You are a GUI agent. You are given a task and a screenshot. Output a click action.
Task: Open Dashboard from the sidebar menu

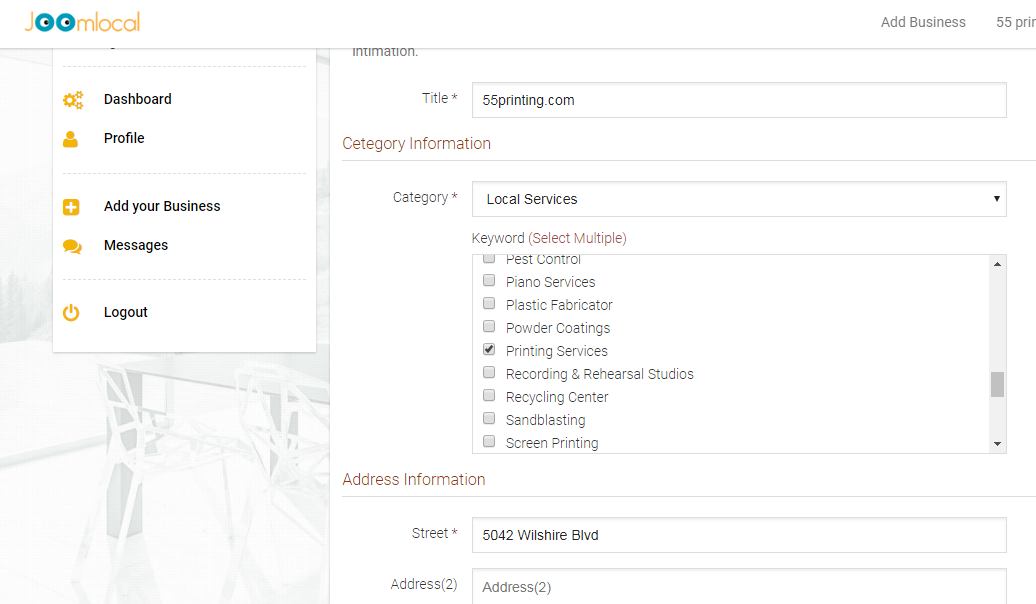pos(137,99)
